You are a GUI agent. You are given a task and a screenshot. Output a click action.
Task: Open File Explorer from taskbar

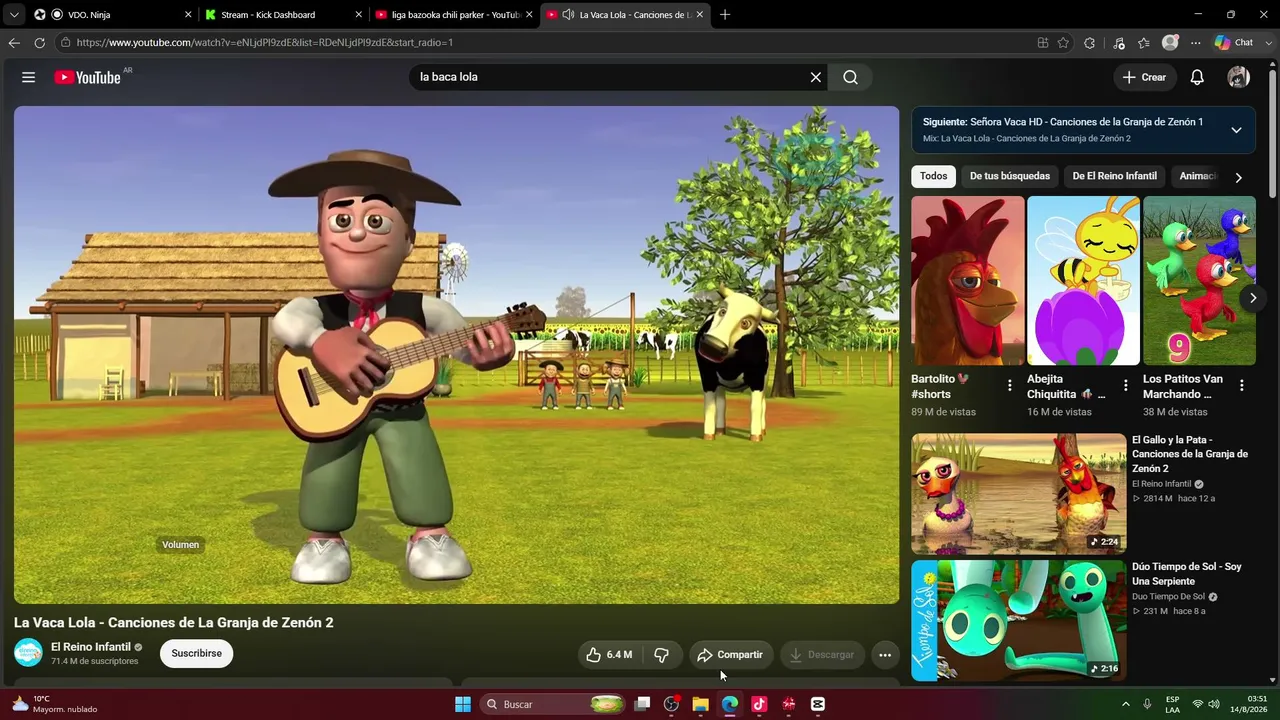point(700,704)
